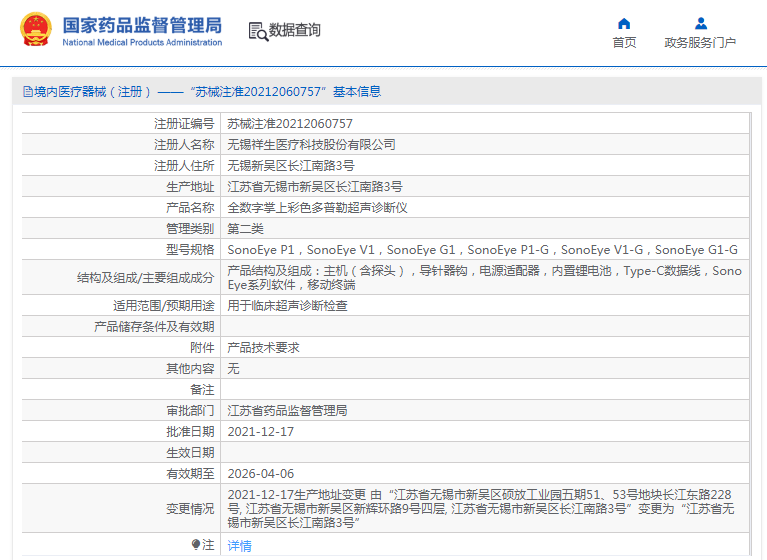767x560 pixels.
Task: Click the 江苏省药品监督管理局 approving department cell
Action: pos(287,411)
